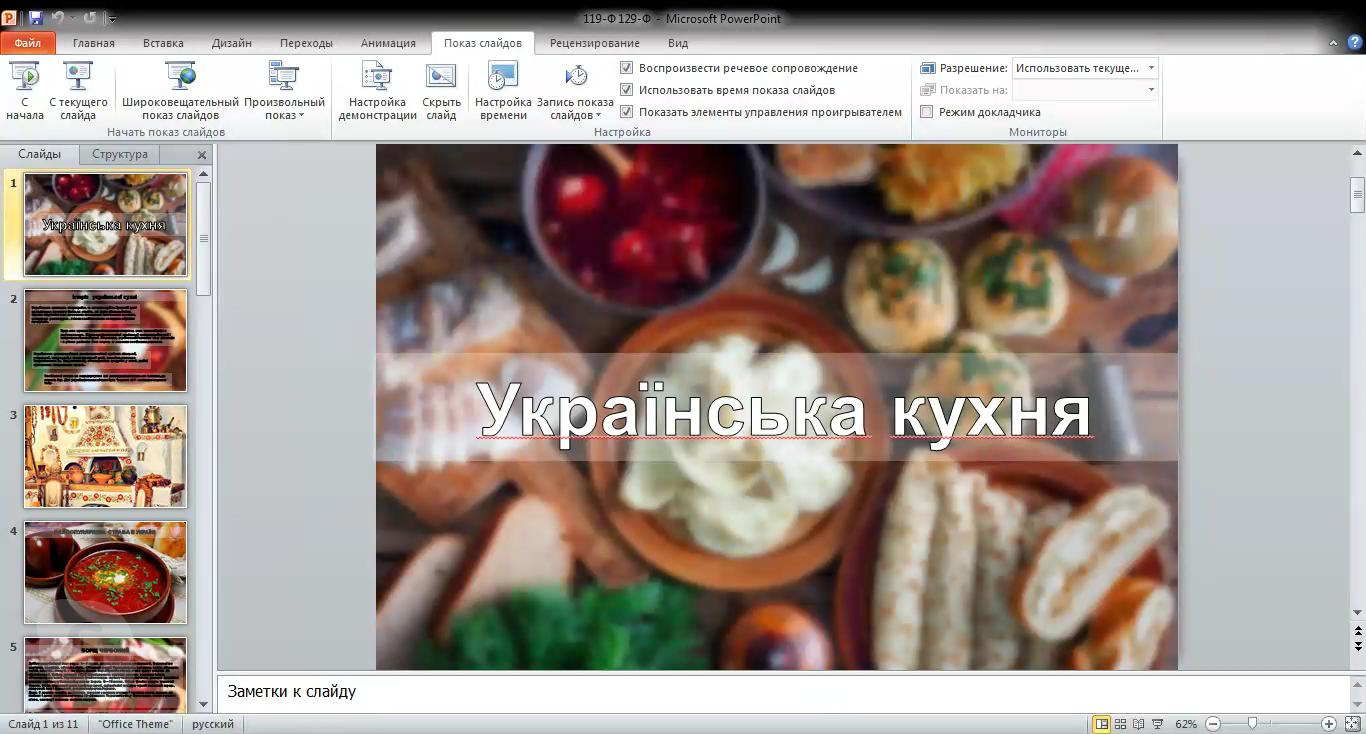This screenshot has width=1366, height=734.
Task: Toggle 'Использовать время показа слайдов' checkbox
Action: click(627, 90)
